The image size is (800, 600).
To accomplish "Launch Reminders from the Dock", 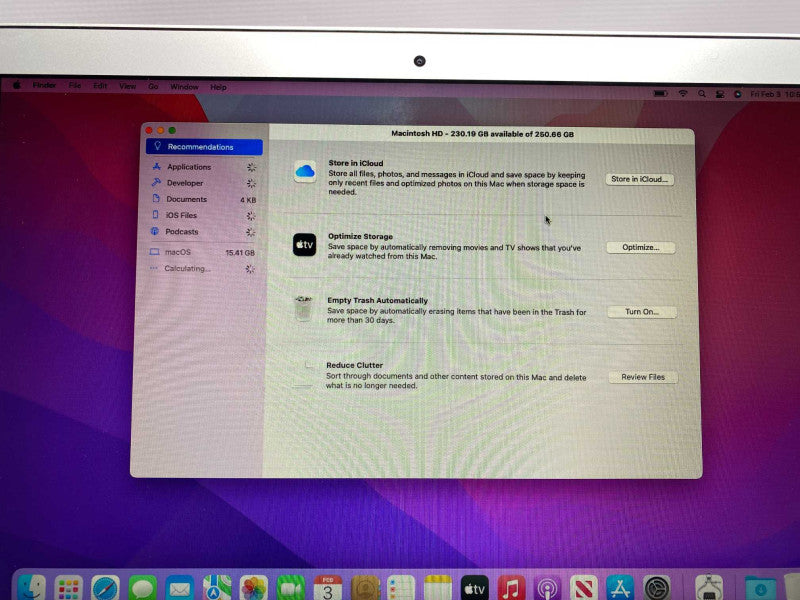I will coord(401,588).
